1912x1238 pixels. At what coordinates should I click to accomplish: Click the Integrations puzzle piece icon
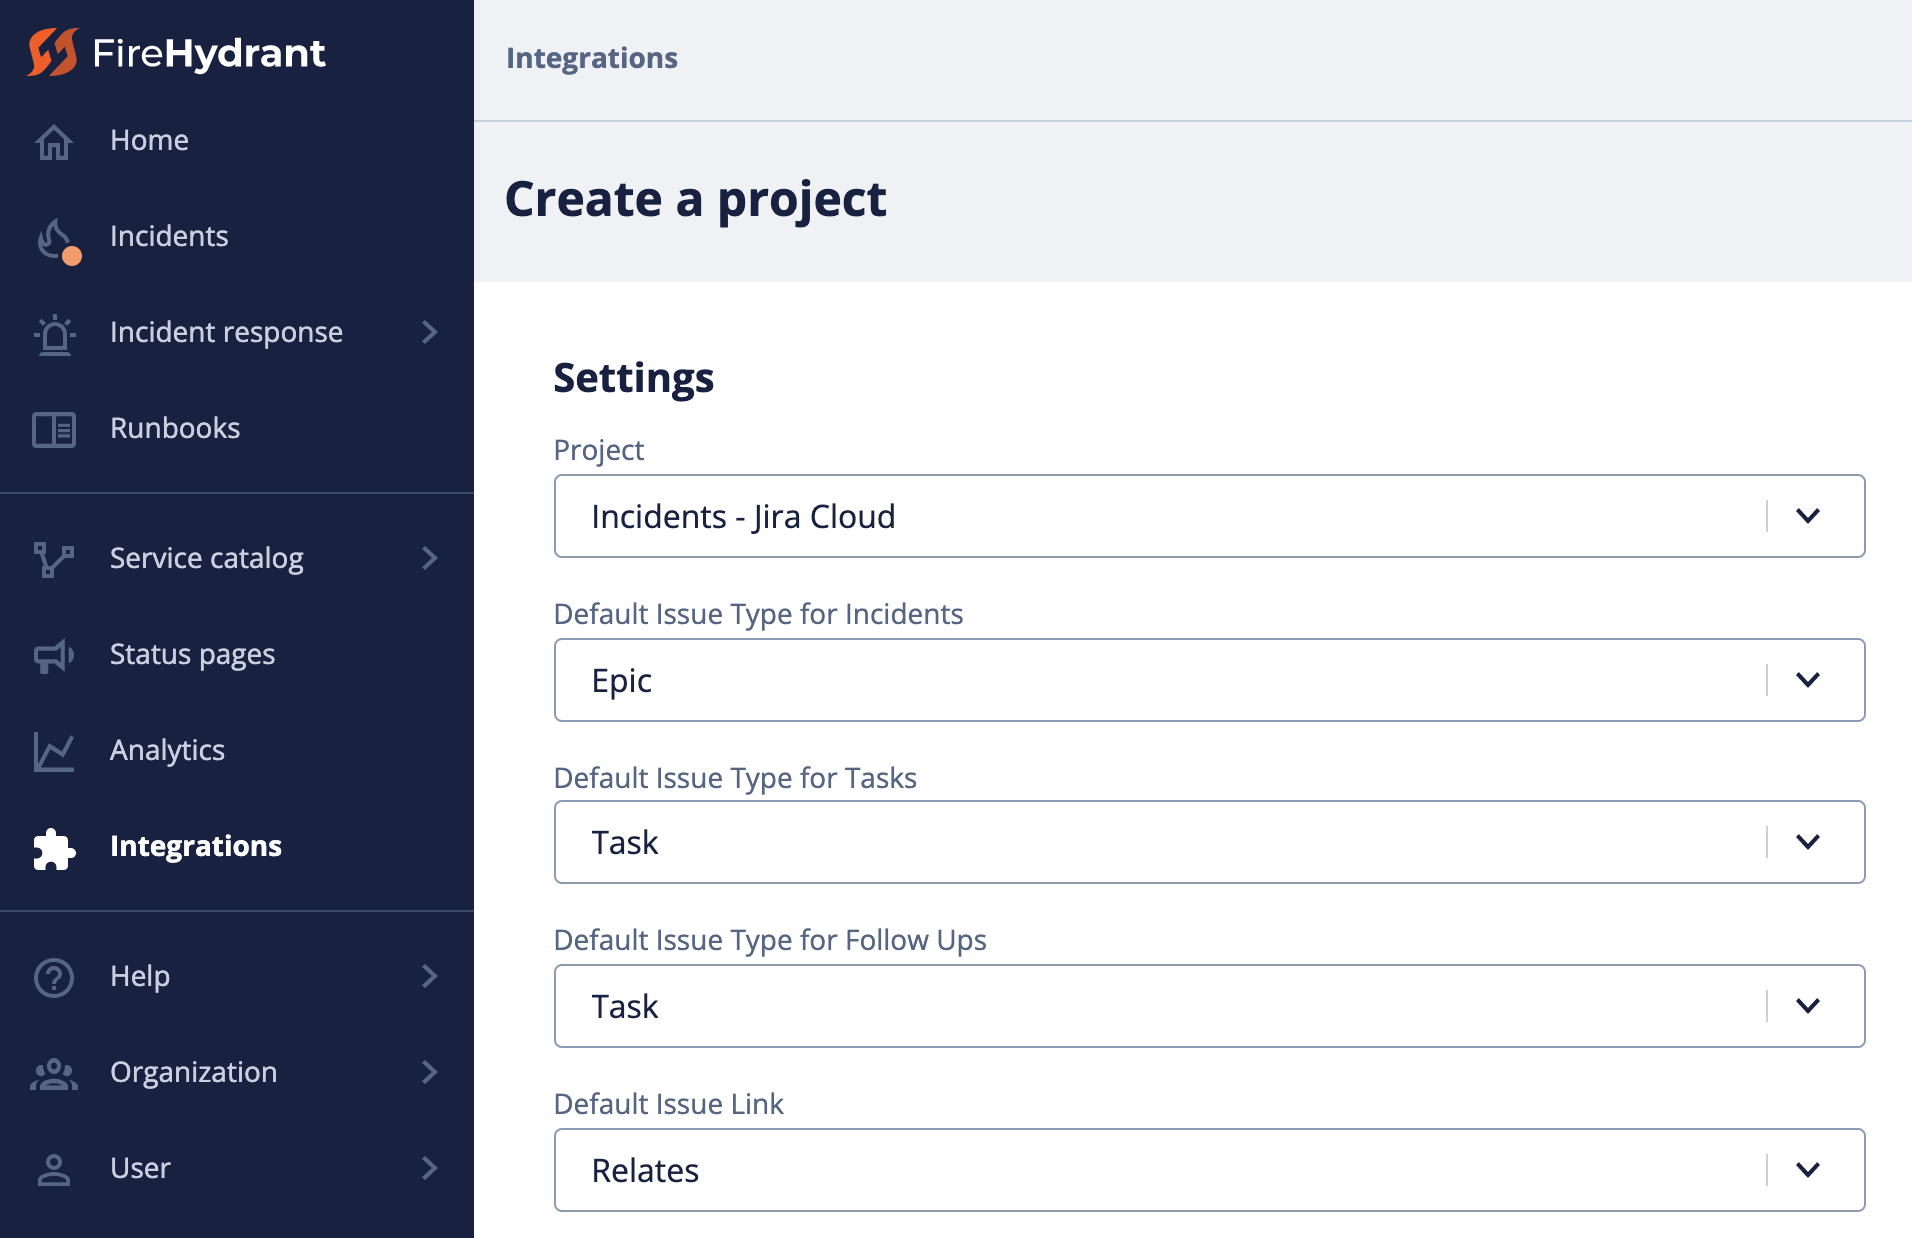coord(55,847)
